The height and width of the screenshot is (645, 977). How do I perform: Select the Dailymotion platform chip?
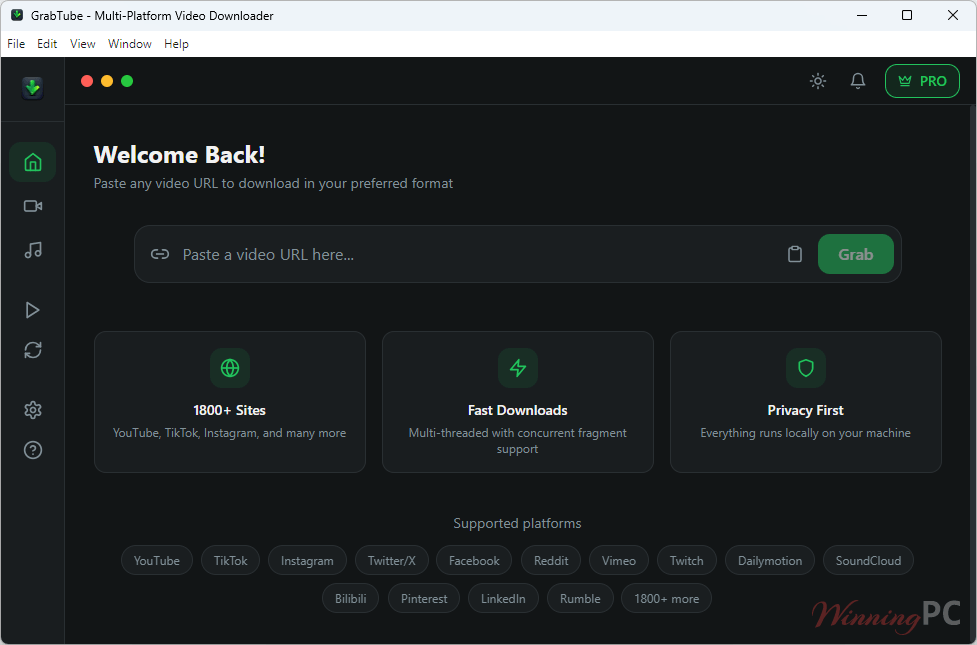tap(770, 560)
